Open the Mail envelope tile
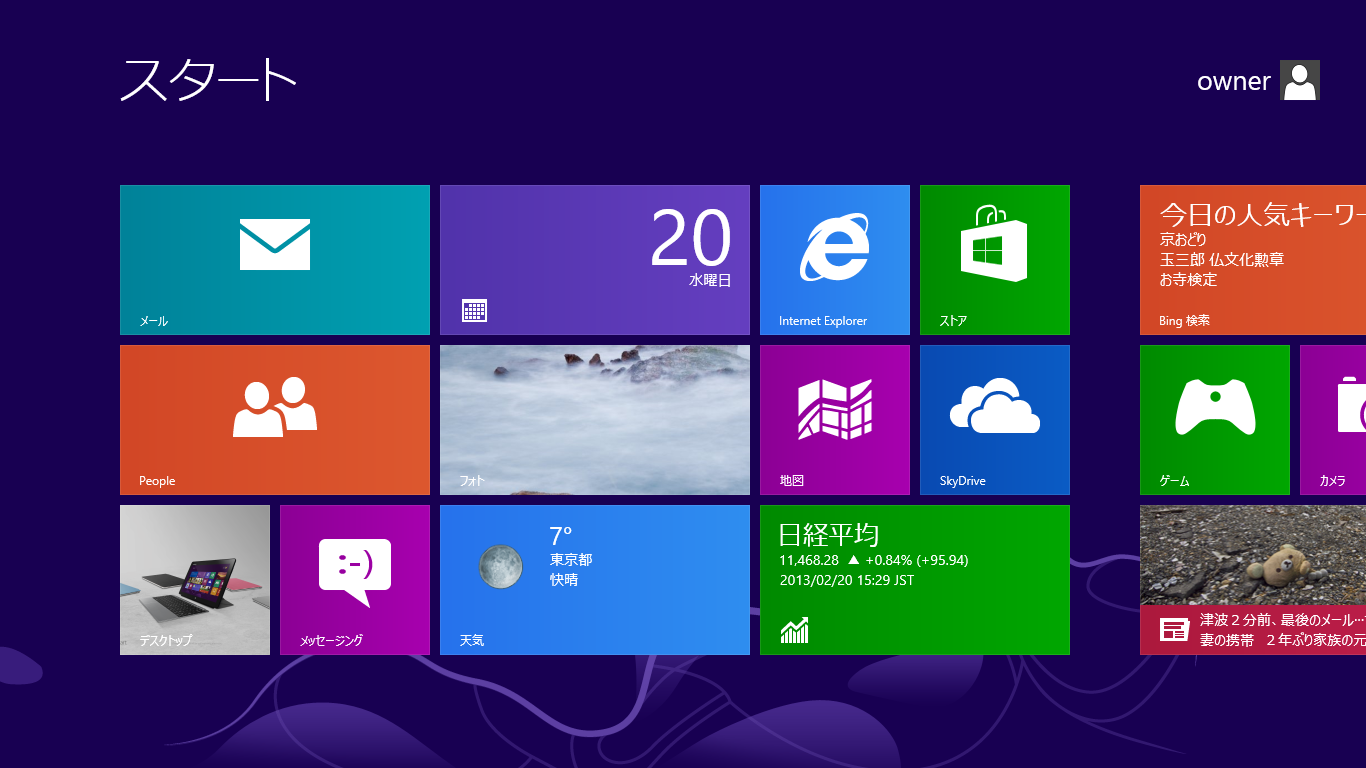 (275, 260)
